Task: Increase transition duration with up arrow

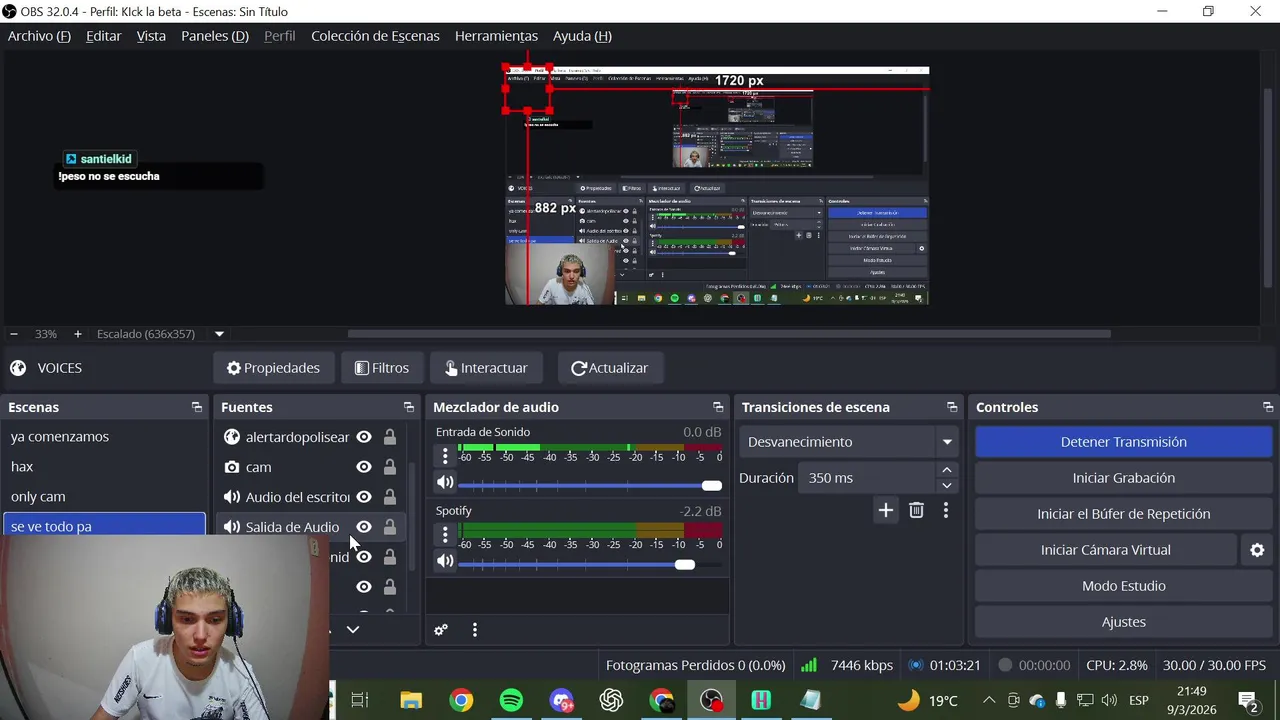Action: pos(947,470)
